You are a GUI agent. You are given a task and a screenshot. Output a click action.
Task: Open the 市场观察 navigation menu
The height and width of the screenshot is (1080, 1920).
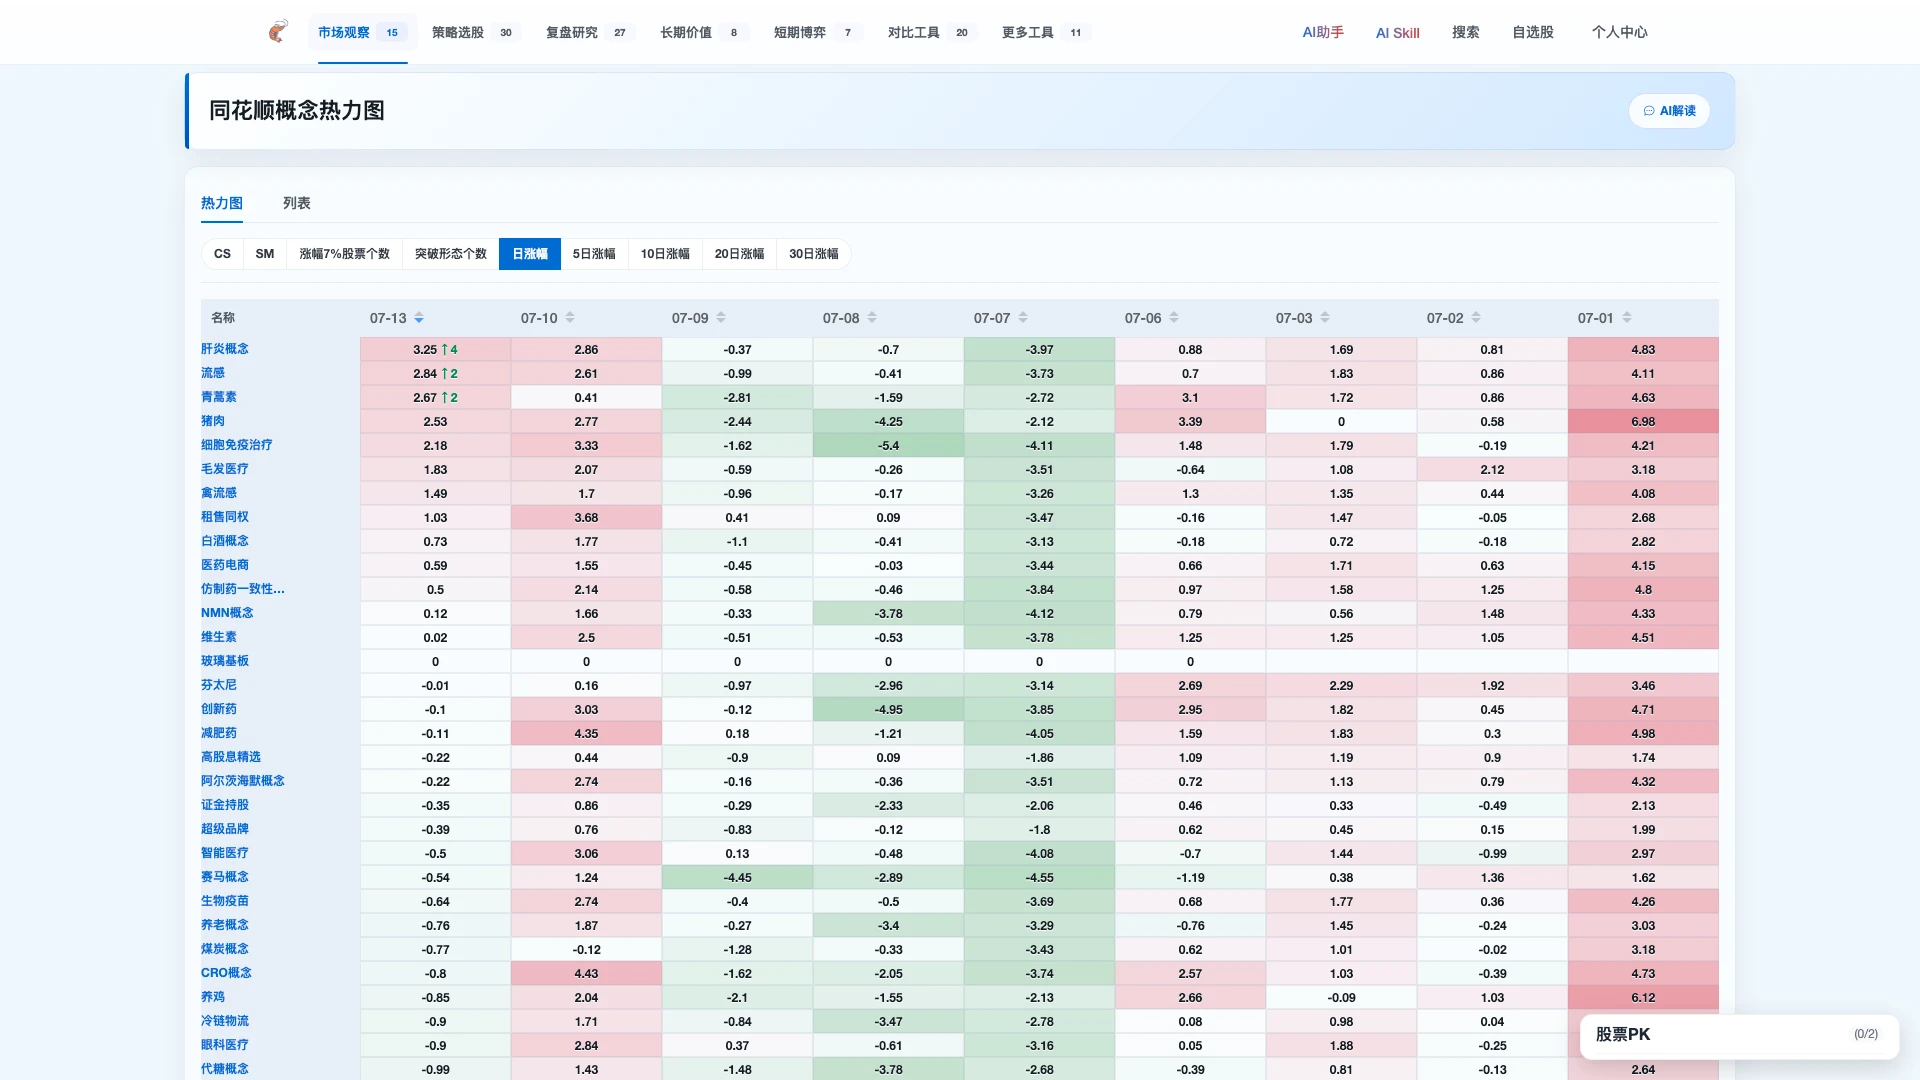(362, 32)
